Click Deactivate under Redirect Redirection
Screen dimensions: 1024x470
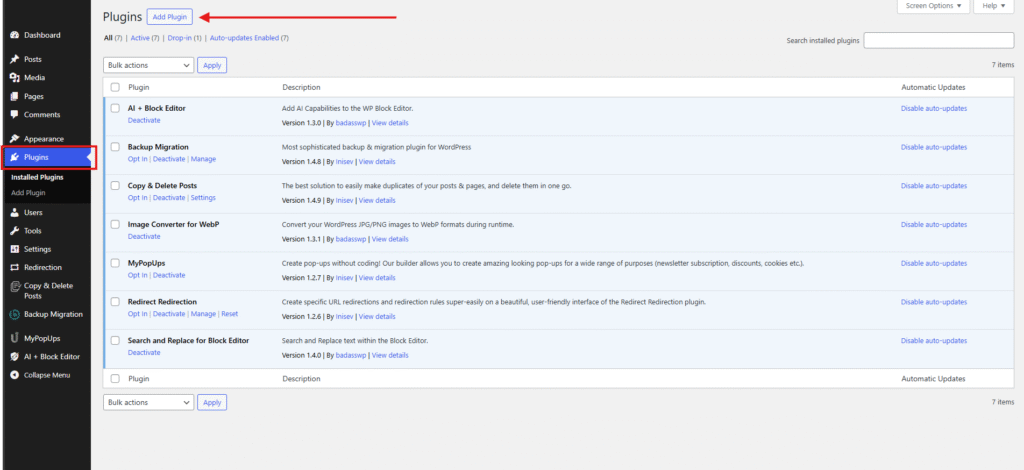pyautogui.click(x=169, y=314)
